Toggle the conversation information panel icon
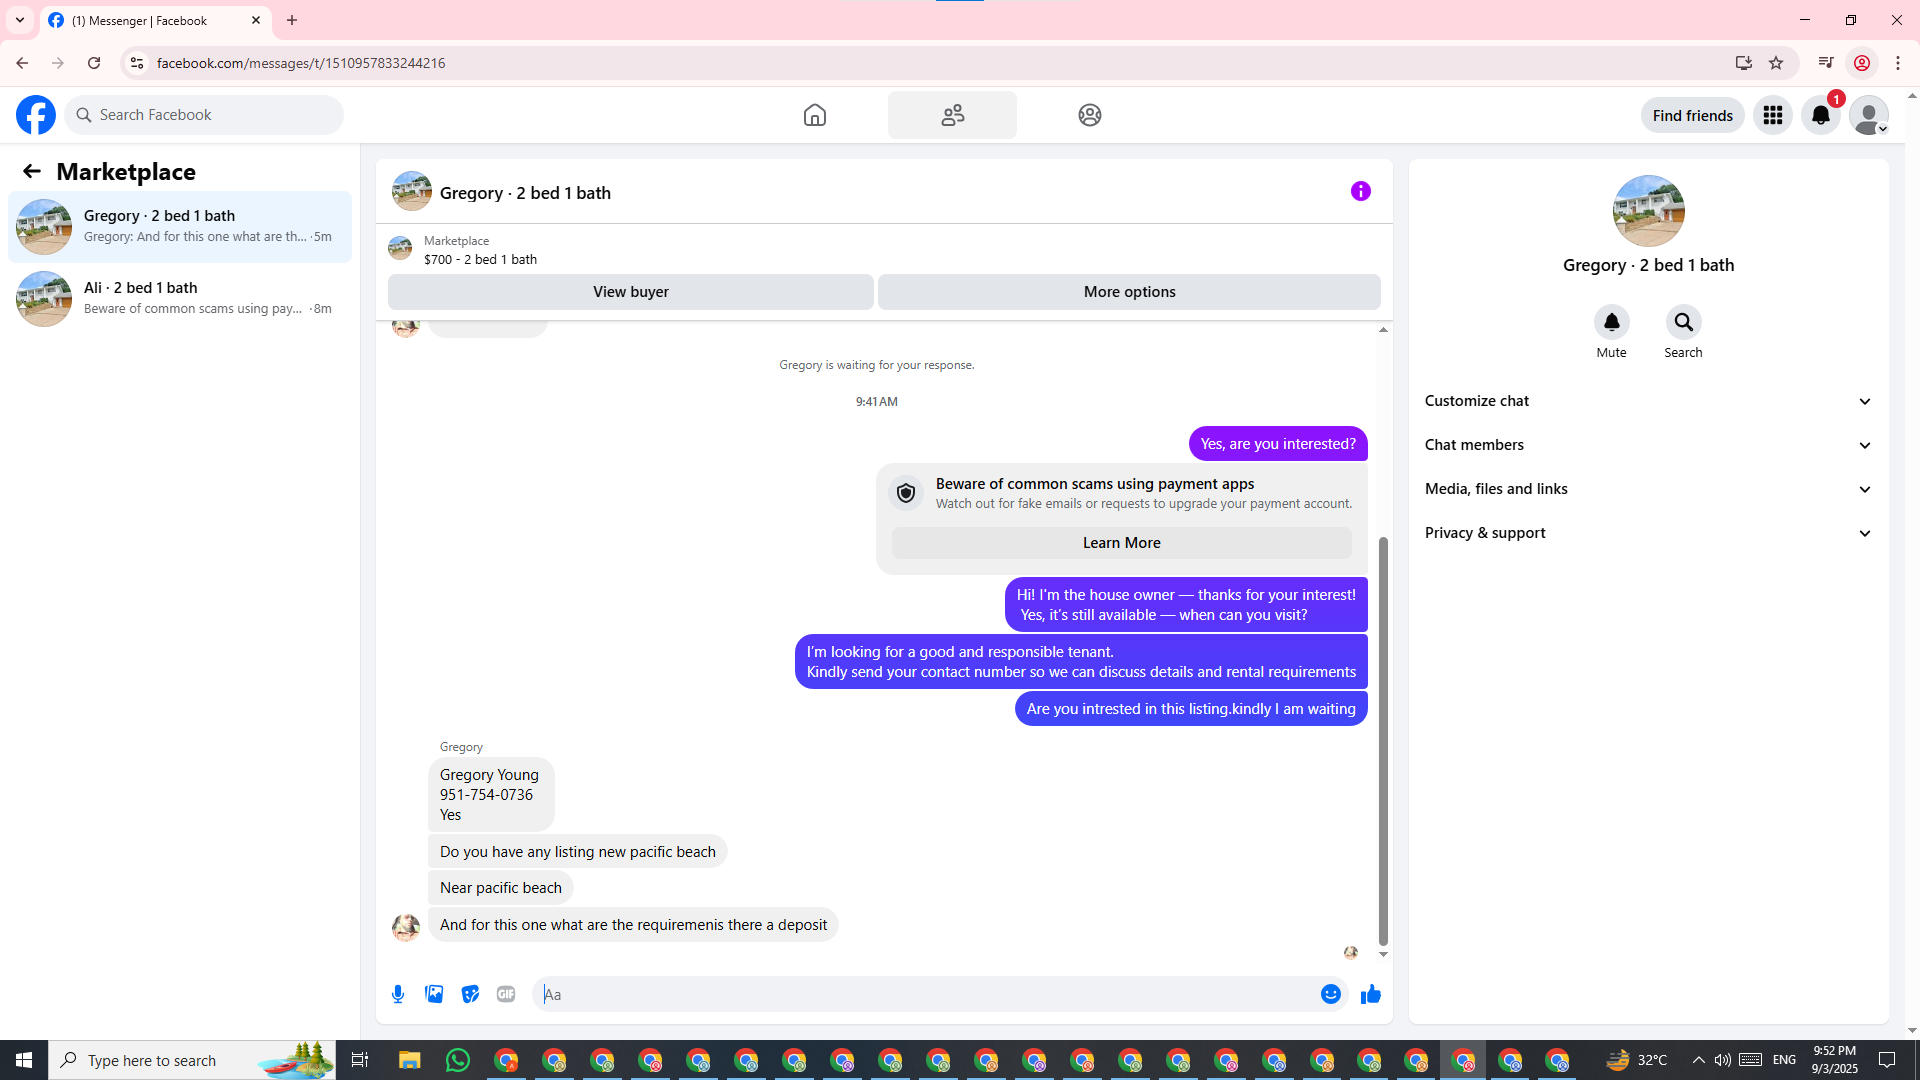Screen dimensions: 1920x1080 click(x=1361, y=191)
